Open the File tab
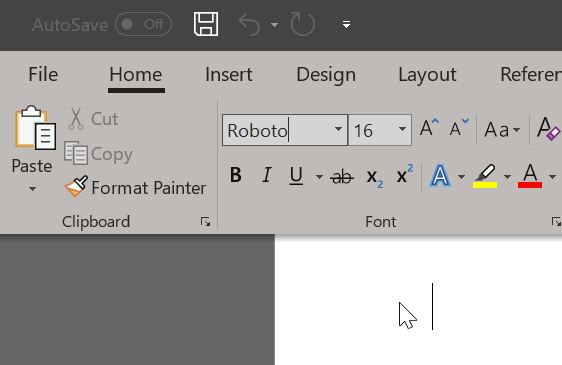This screenshot has width=562, height=365. pos(43,75)
